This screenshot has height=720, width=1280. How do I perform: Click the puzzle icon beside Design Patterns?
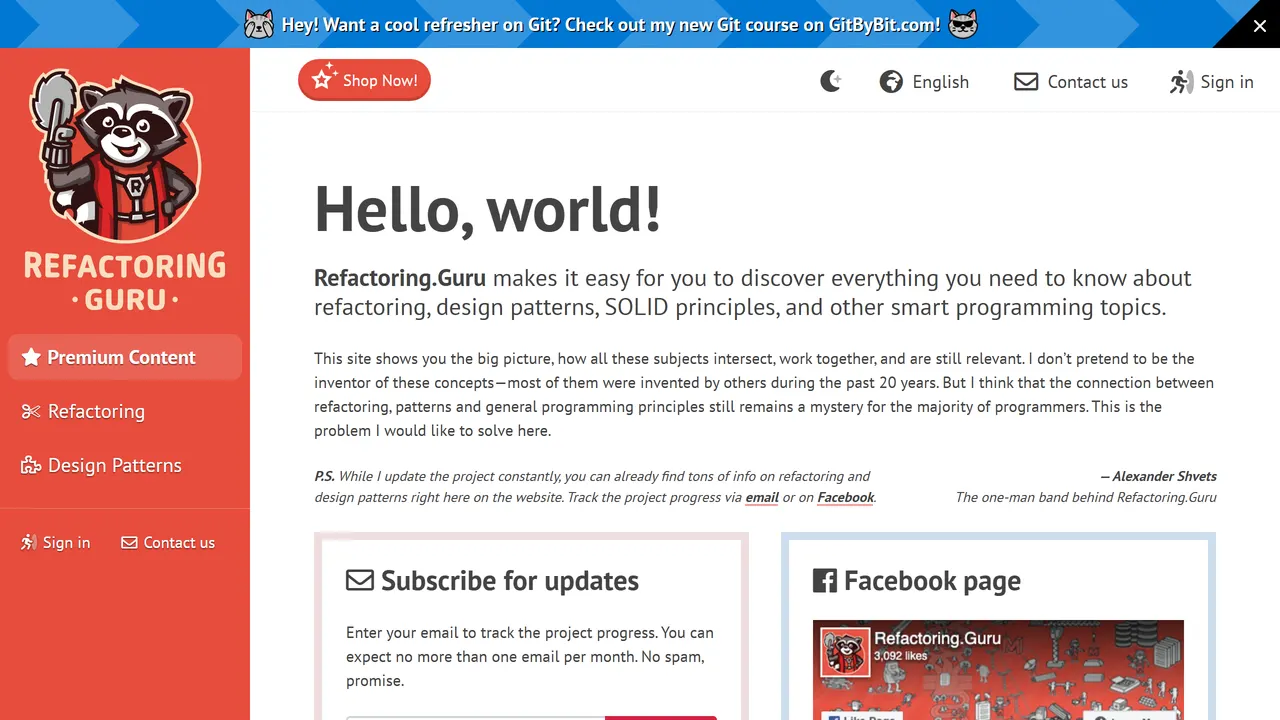click(x=31, y=465)
